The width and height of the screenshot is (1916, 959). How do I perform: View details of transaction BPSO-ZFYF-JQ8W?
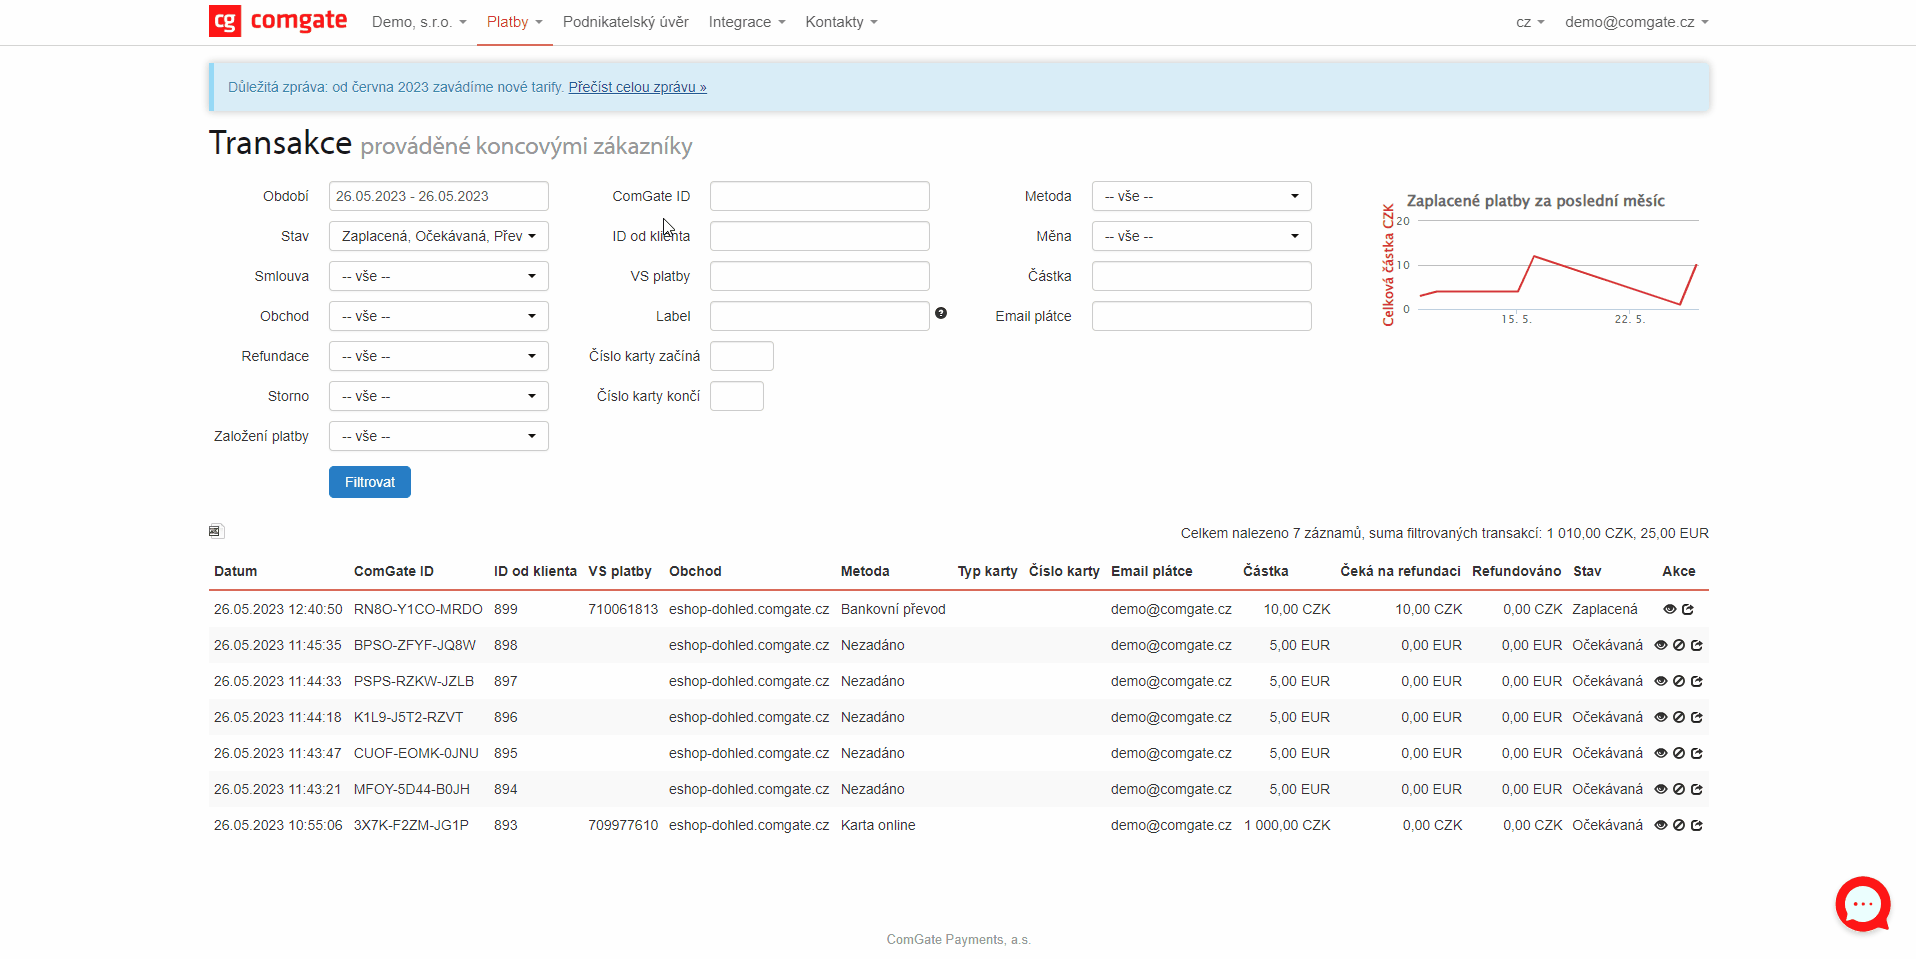tap(1661, 645)
